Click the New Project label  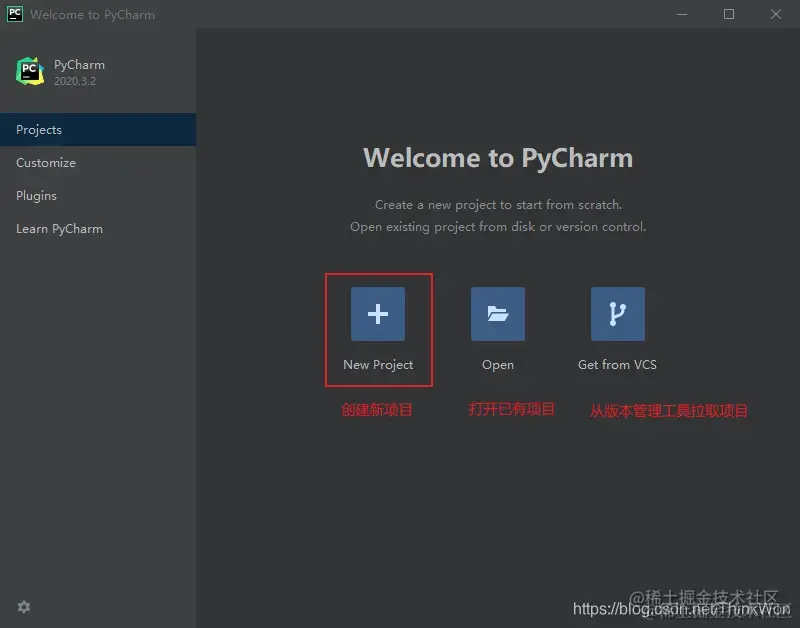378,364
